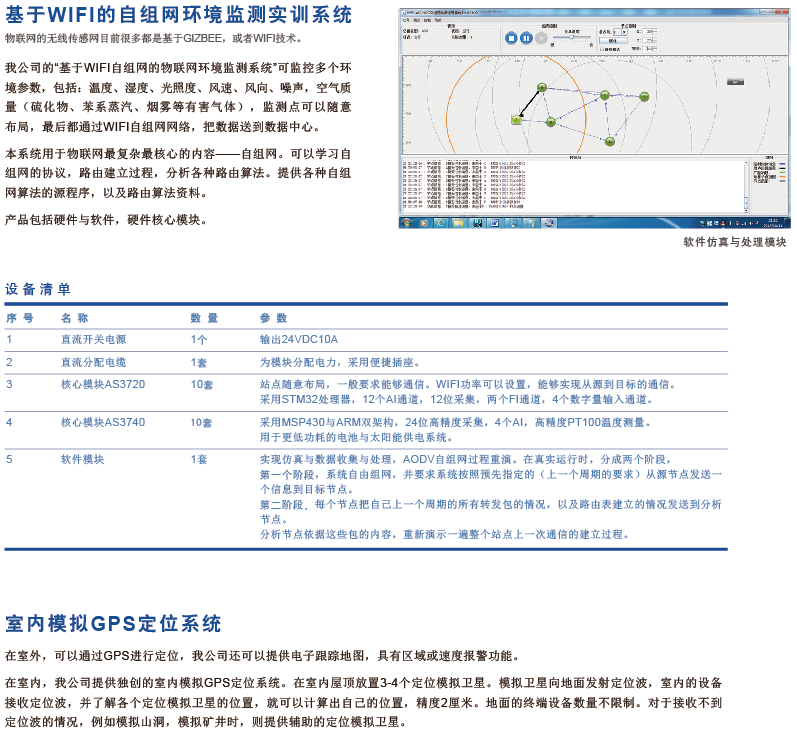
Task: Click the column header "序号"
Action: 19,318
